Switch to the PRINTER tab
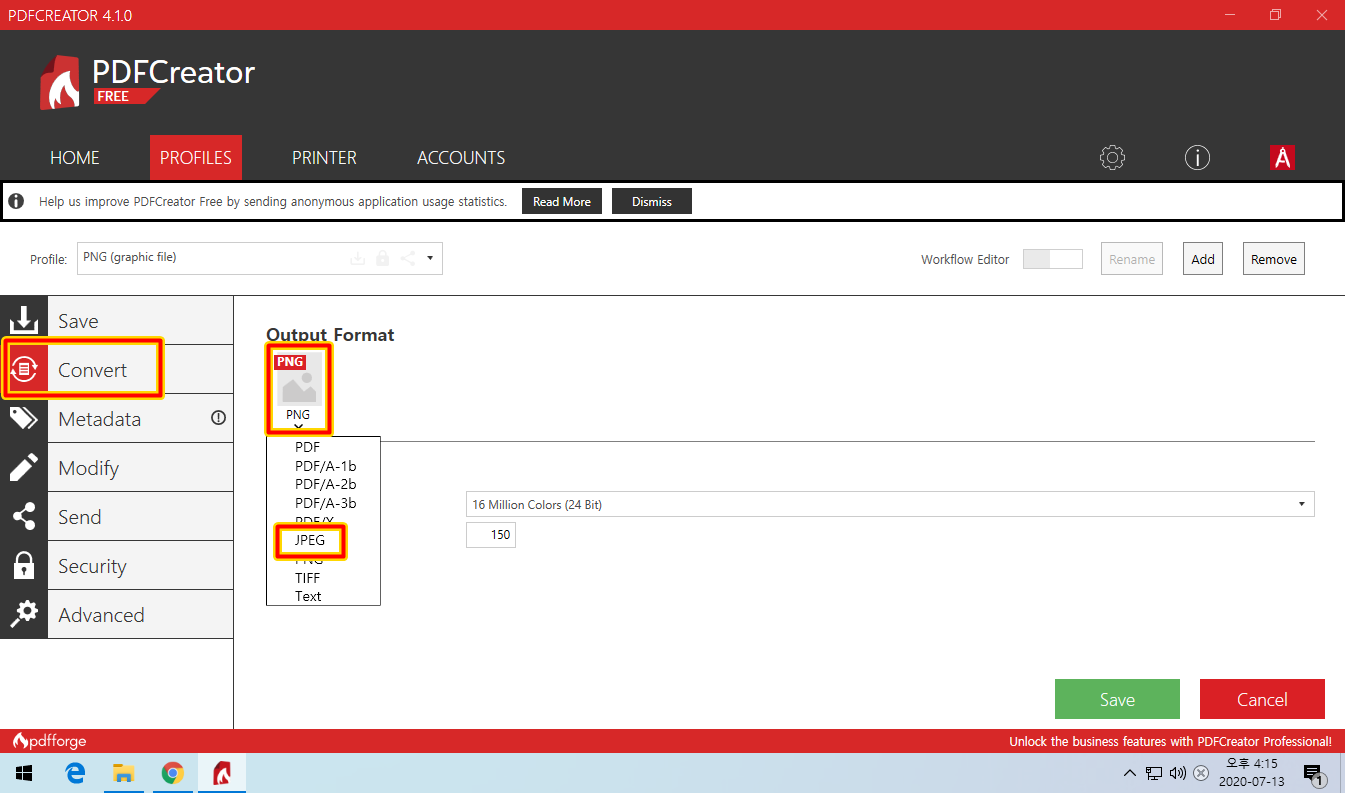1345x793 pixels. 324,157
